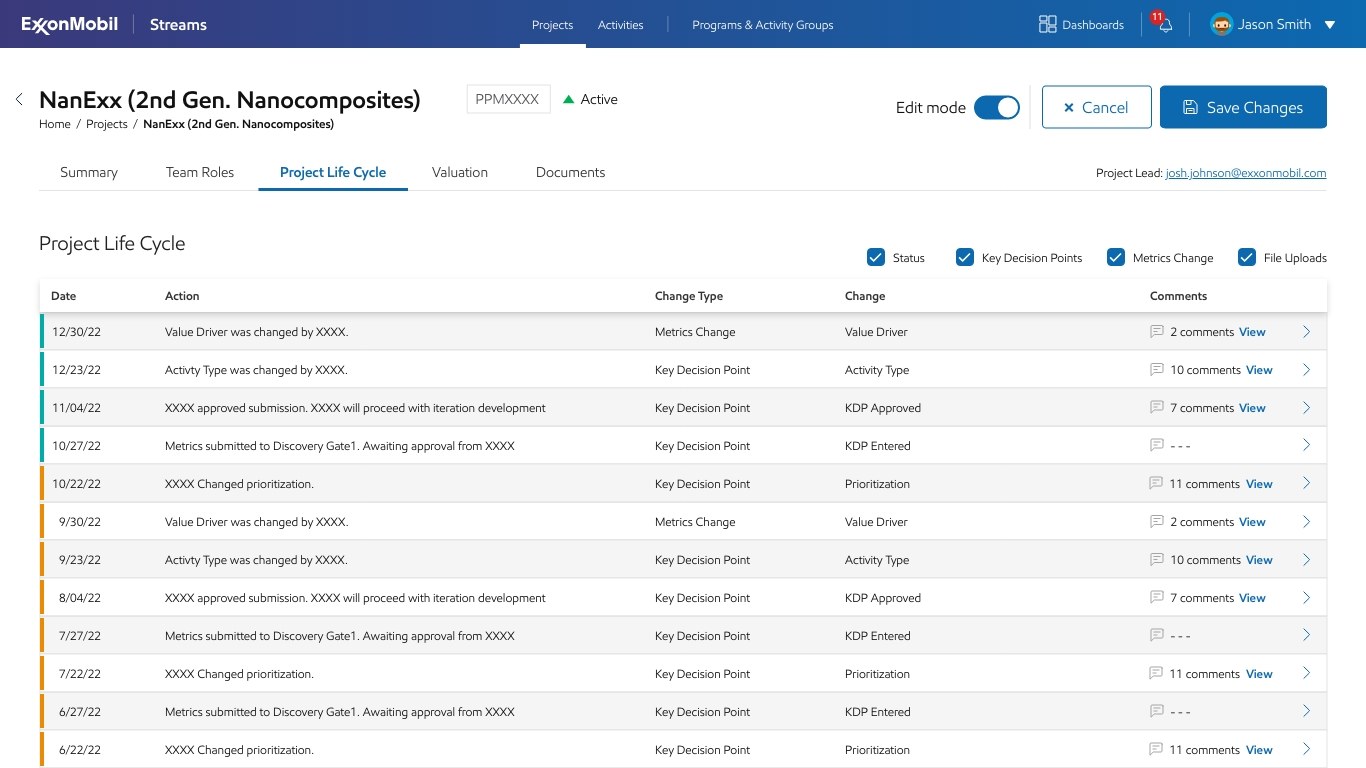
Task: Expand the 12/30/22 Value Driver row chevron
Action: [x=1306, y=331]
